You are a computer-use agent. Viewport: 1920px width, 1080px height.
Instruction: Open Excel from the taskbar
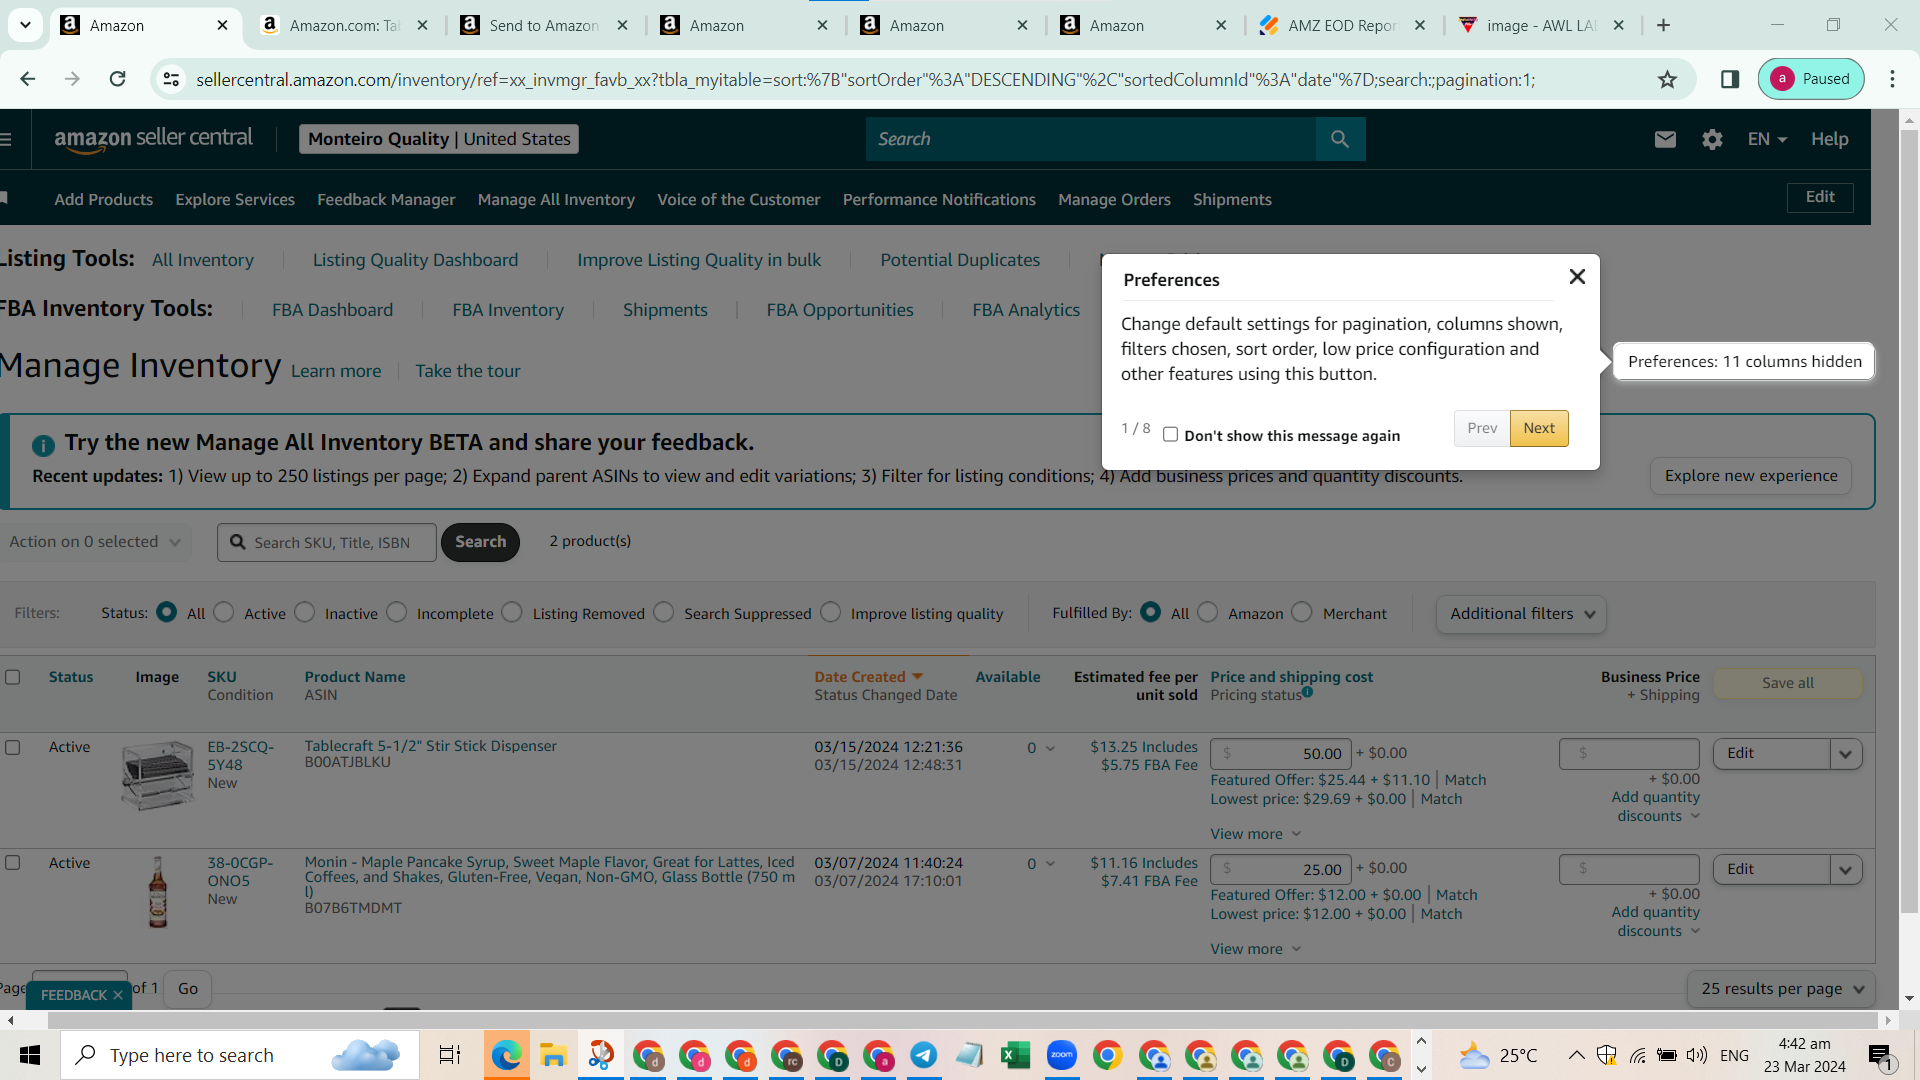click(x=1015, y=1055)
